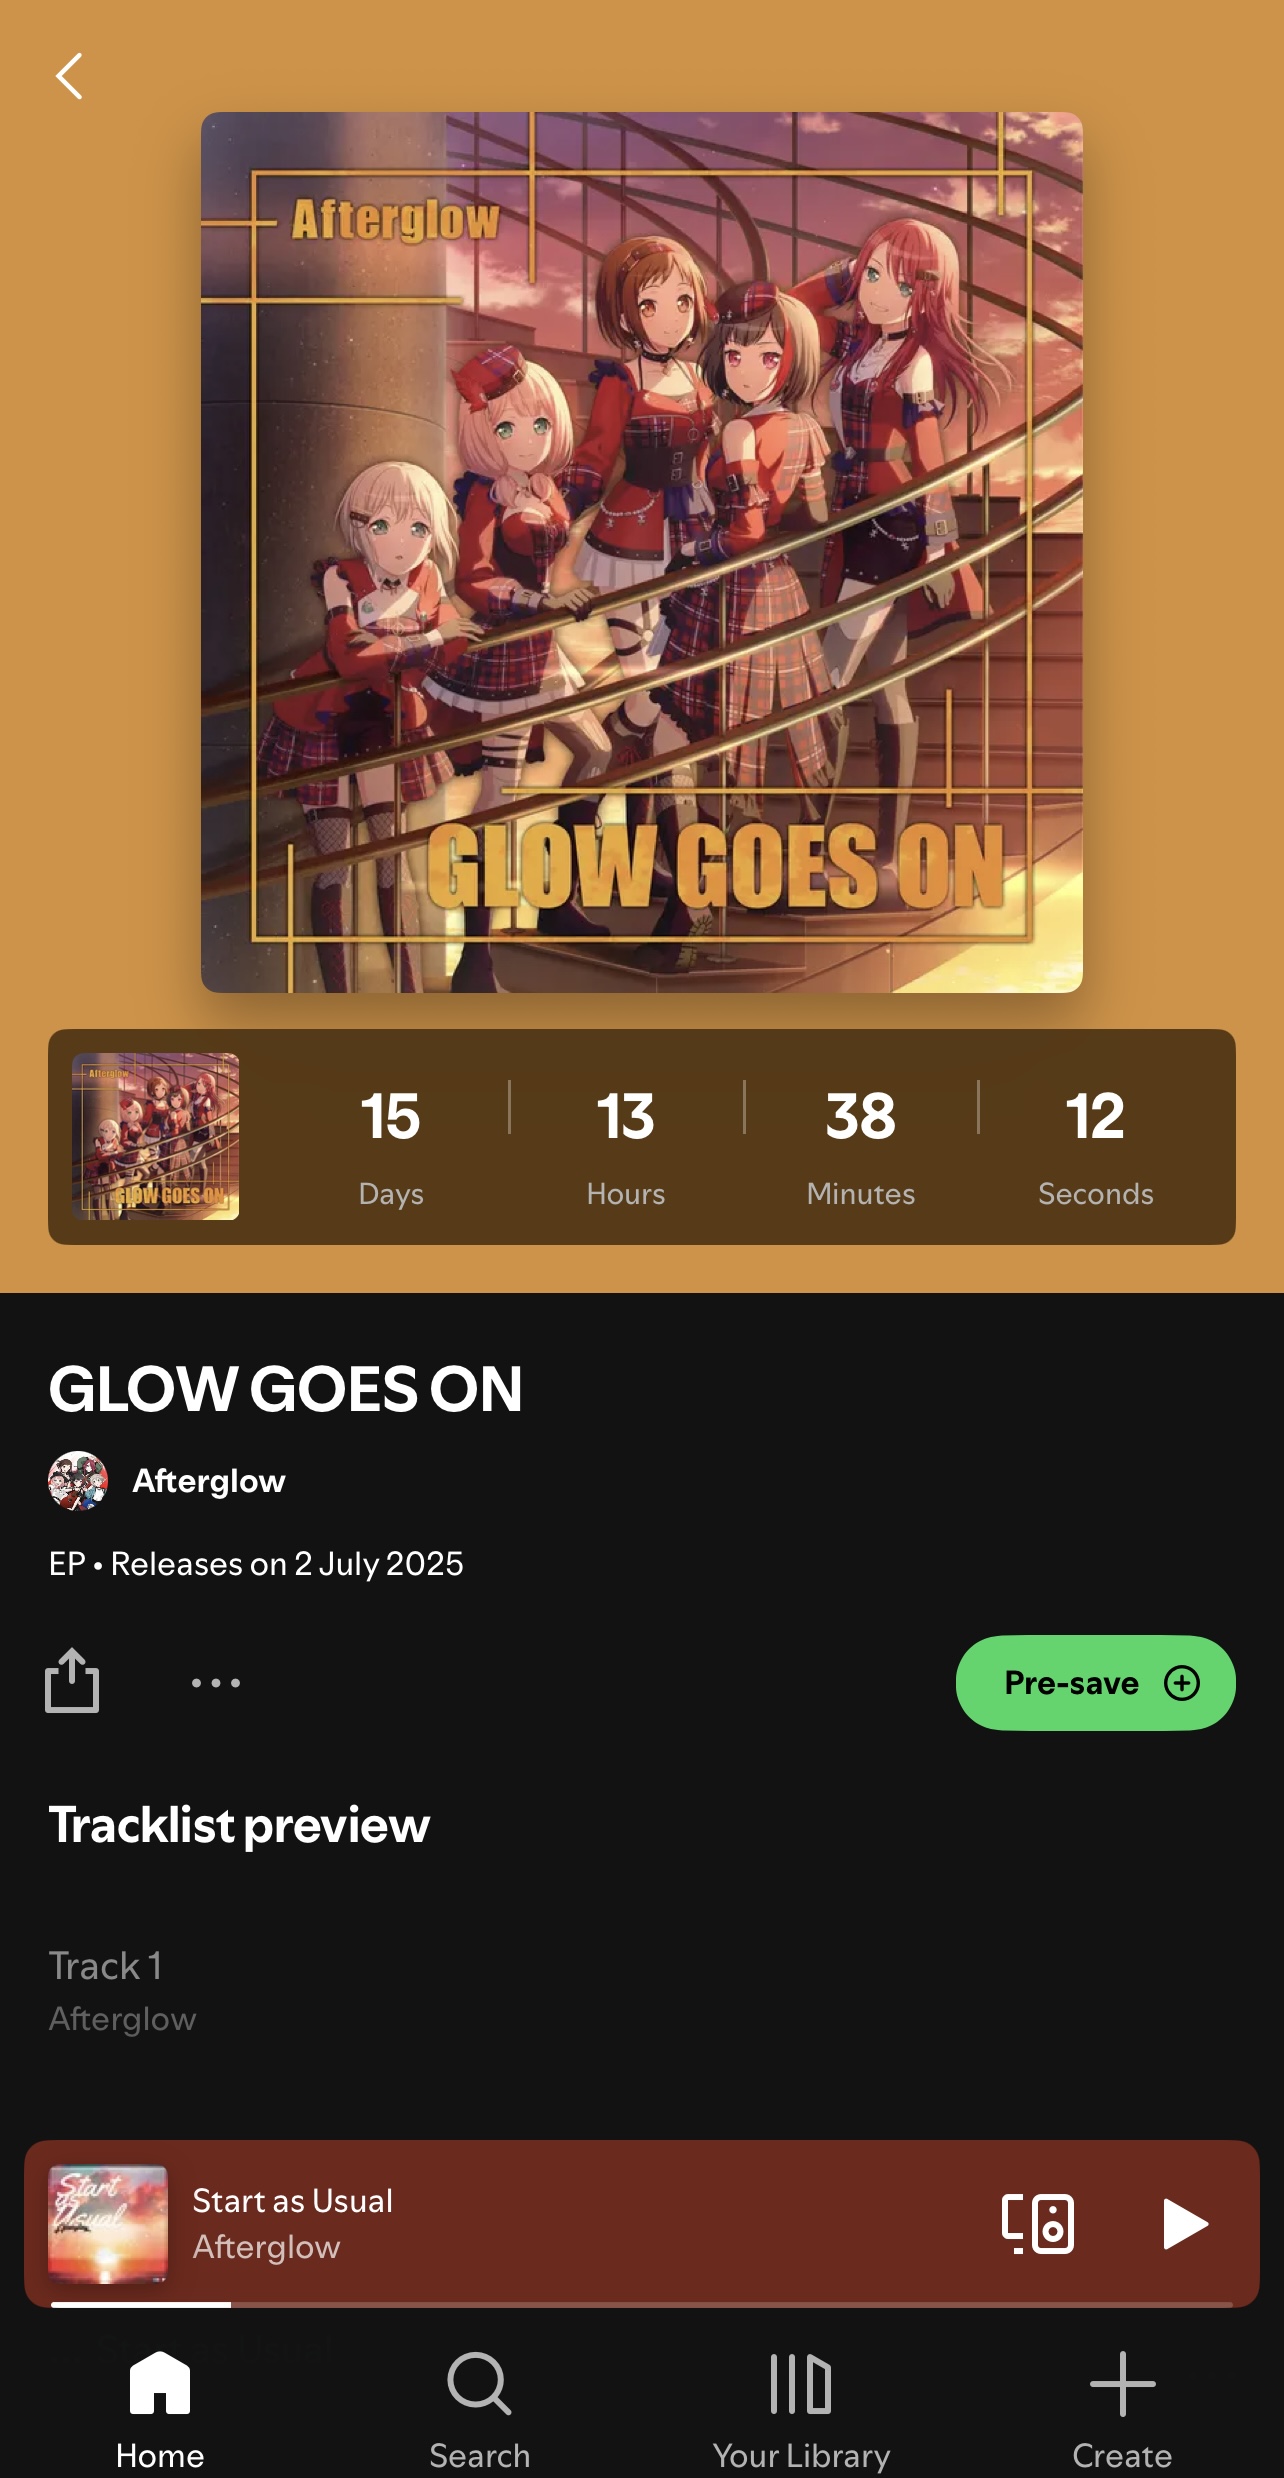Tap the 15 Days countdown counter
Viewport: 1284px width, 2478px height.
[x=391, y=1147]
